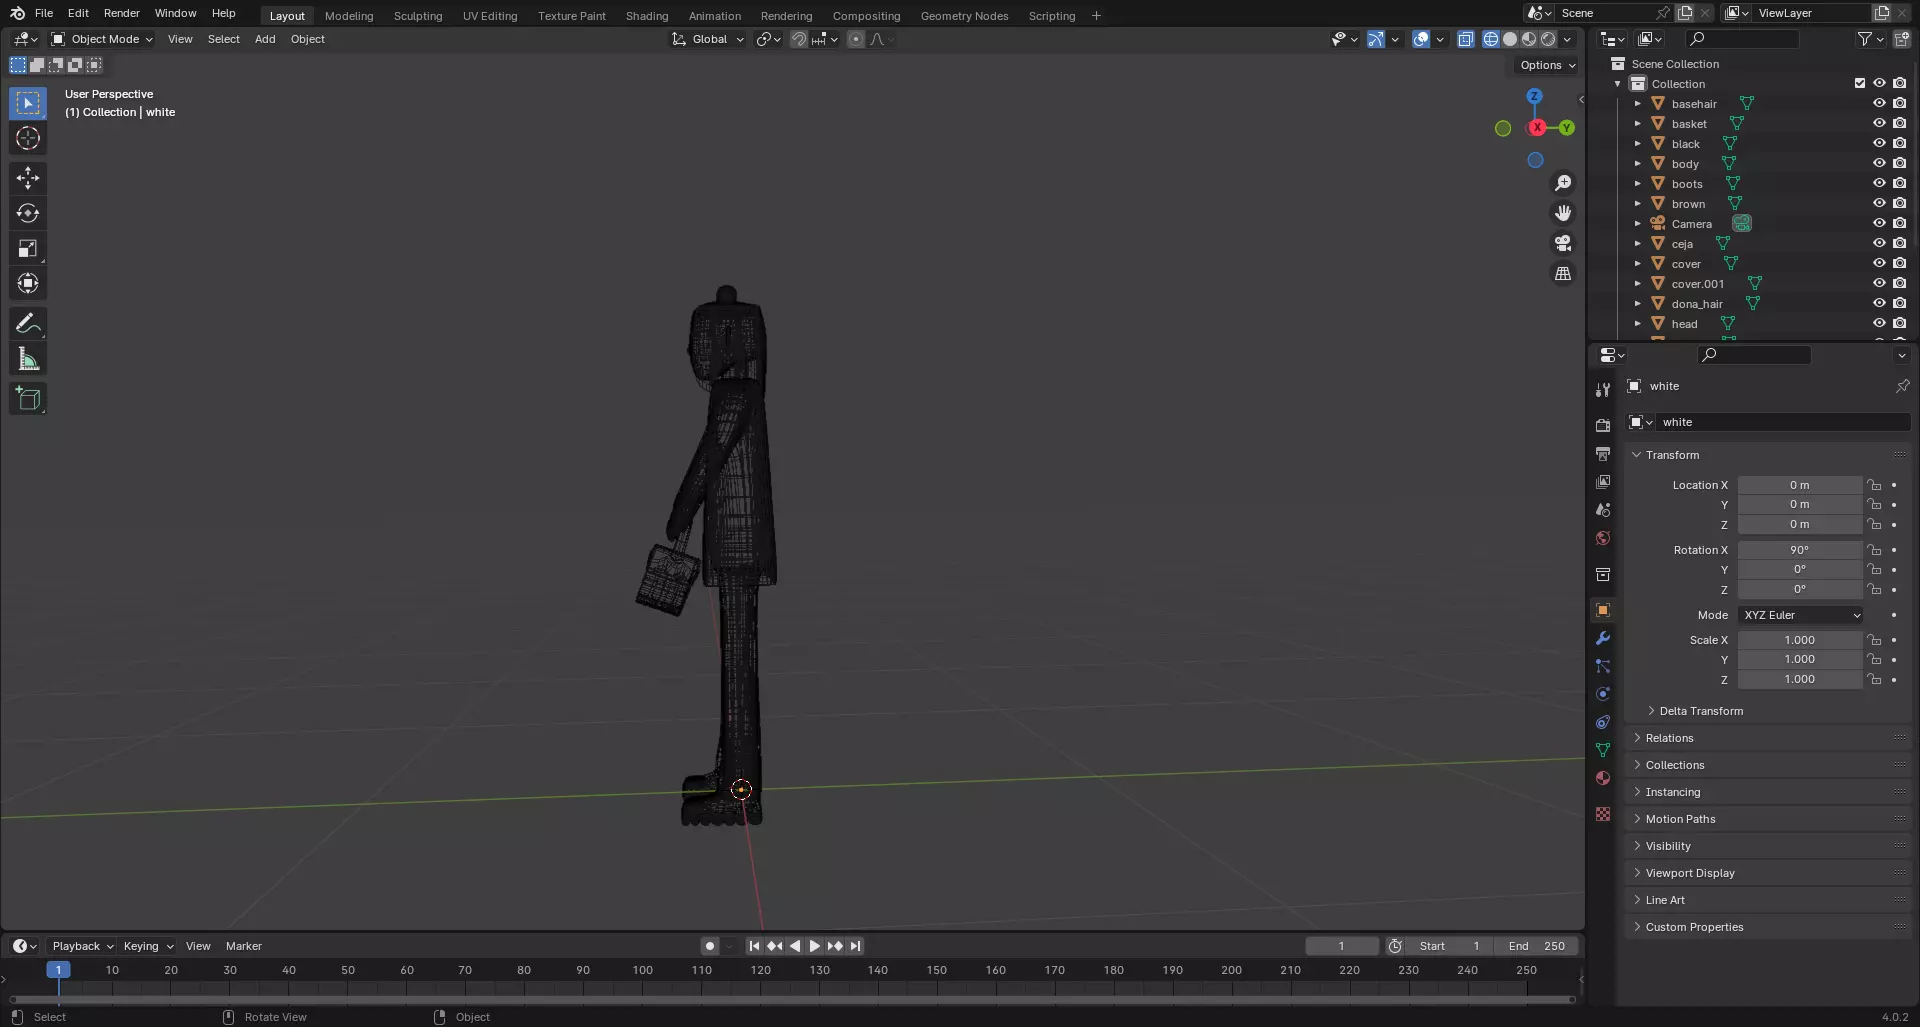
Task: Open Global transform orientation dropdown
Action: point(708,39)
